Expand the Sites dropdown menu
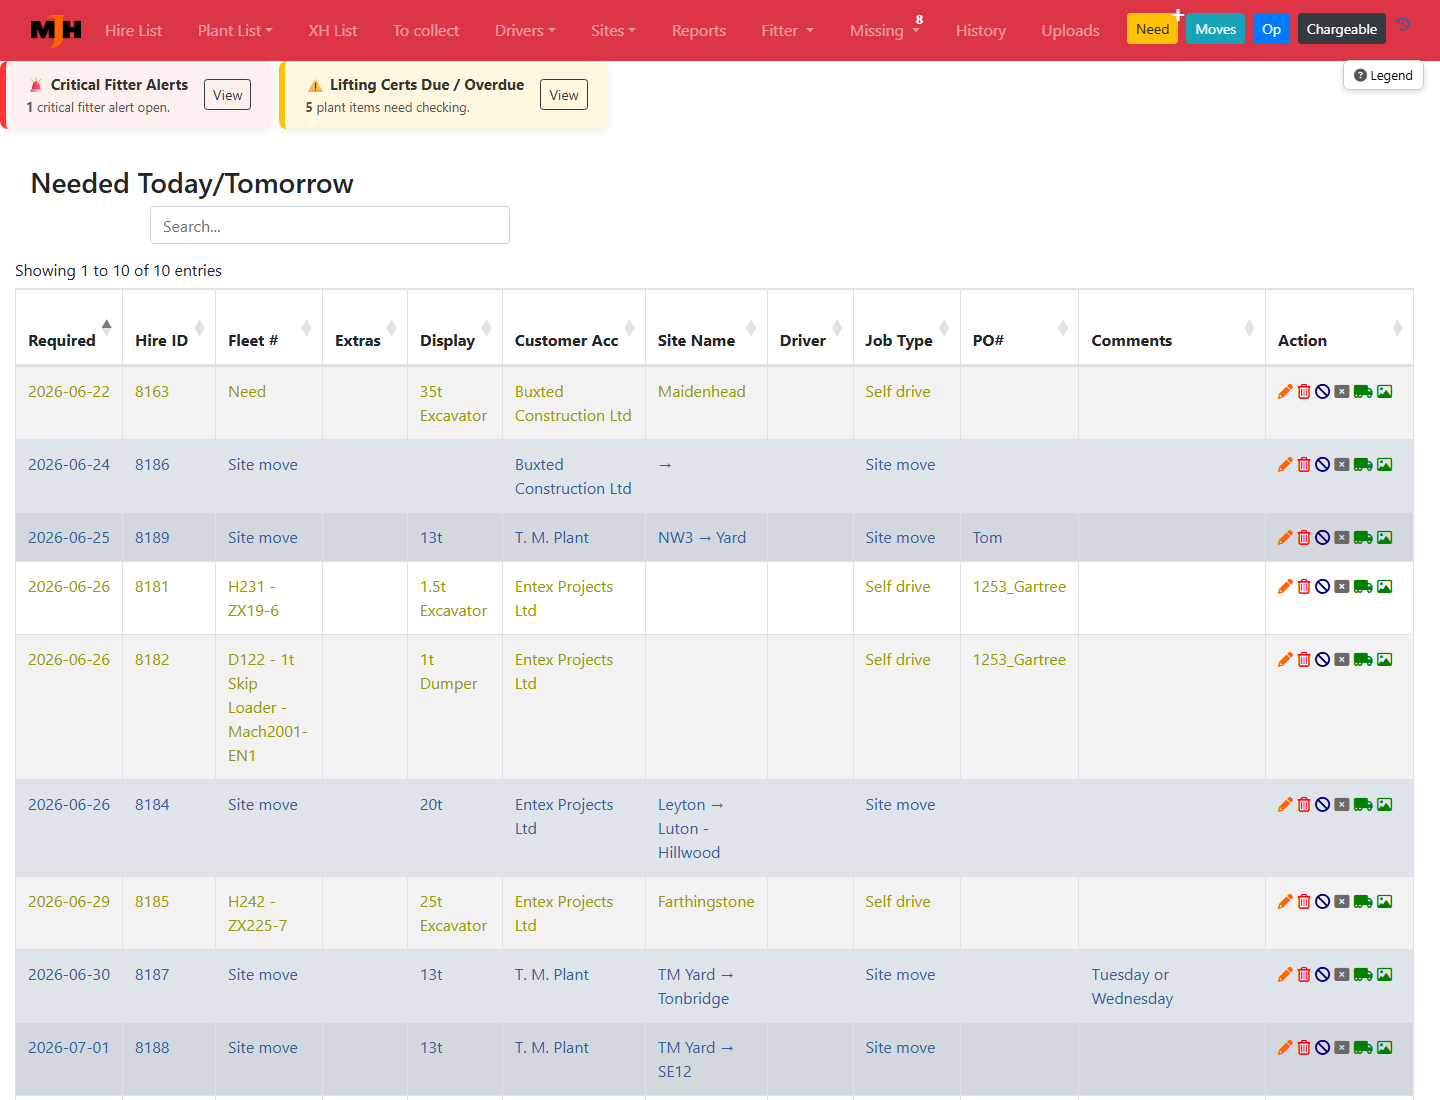Image resolution: width=1440 pixels, height=1100 pixels. tap(613, 31)
